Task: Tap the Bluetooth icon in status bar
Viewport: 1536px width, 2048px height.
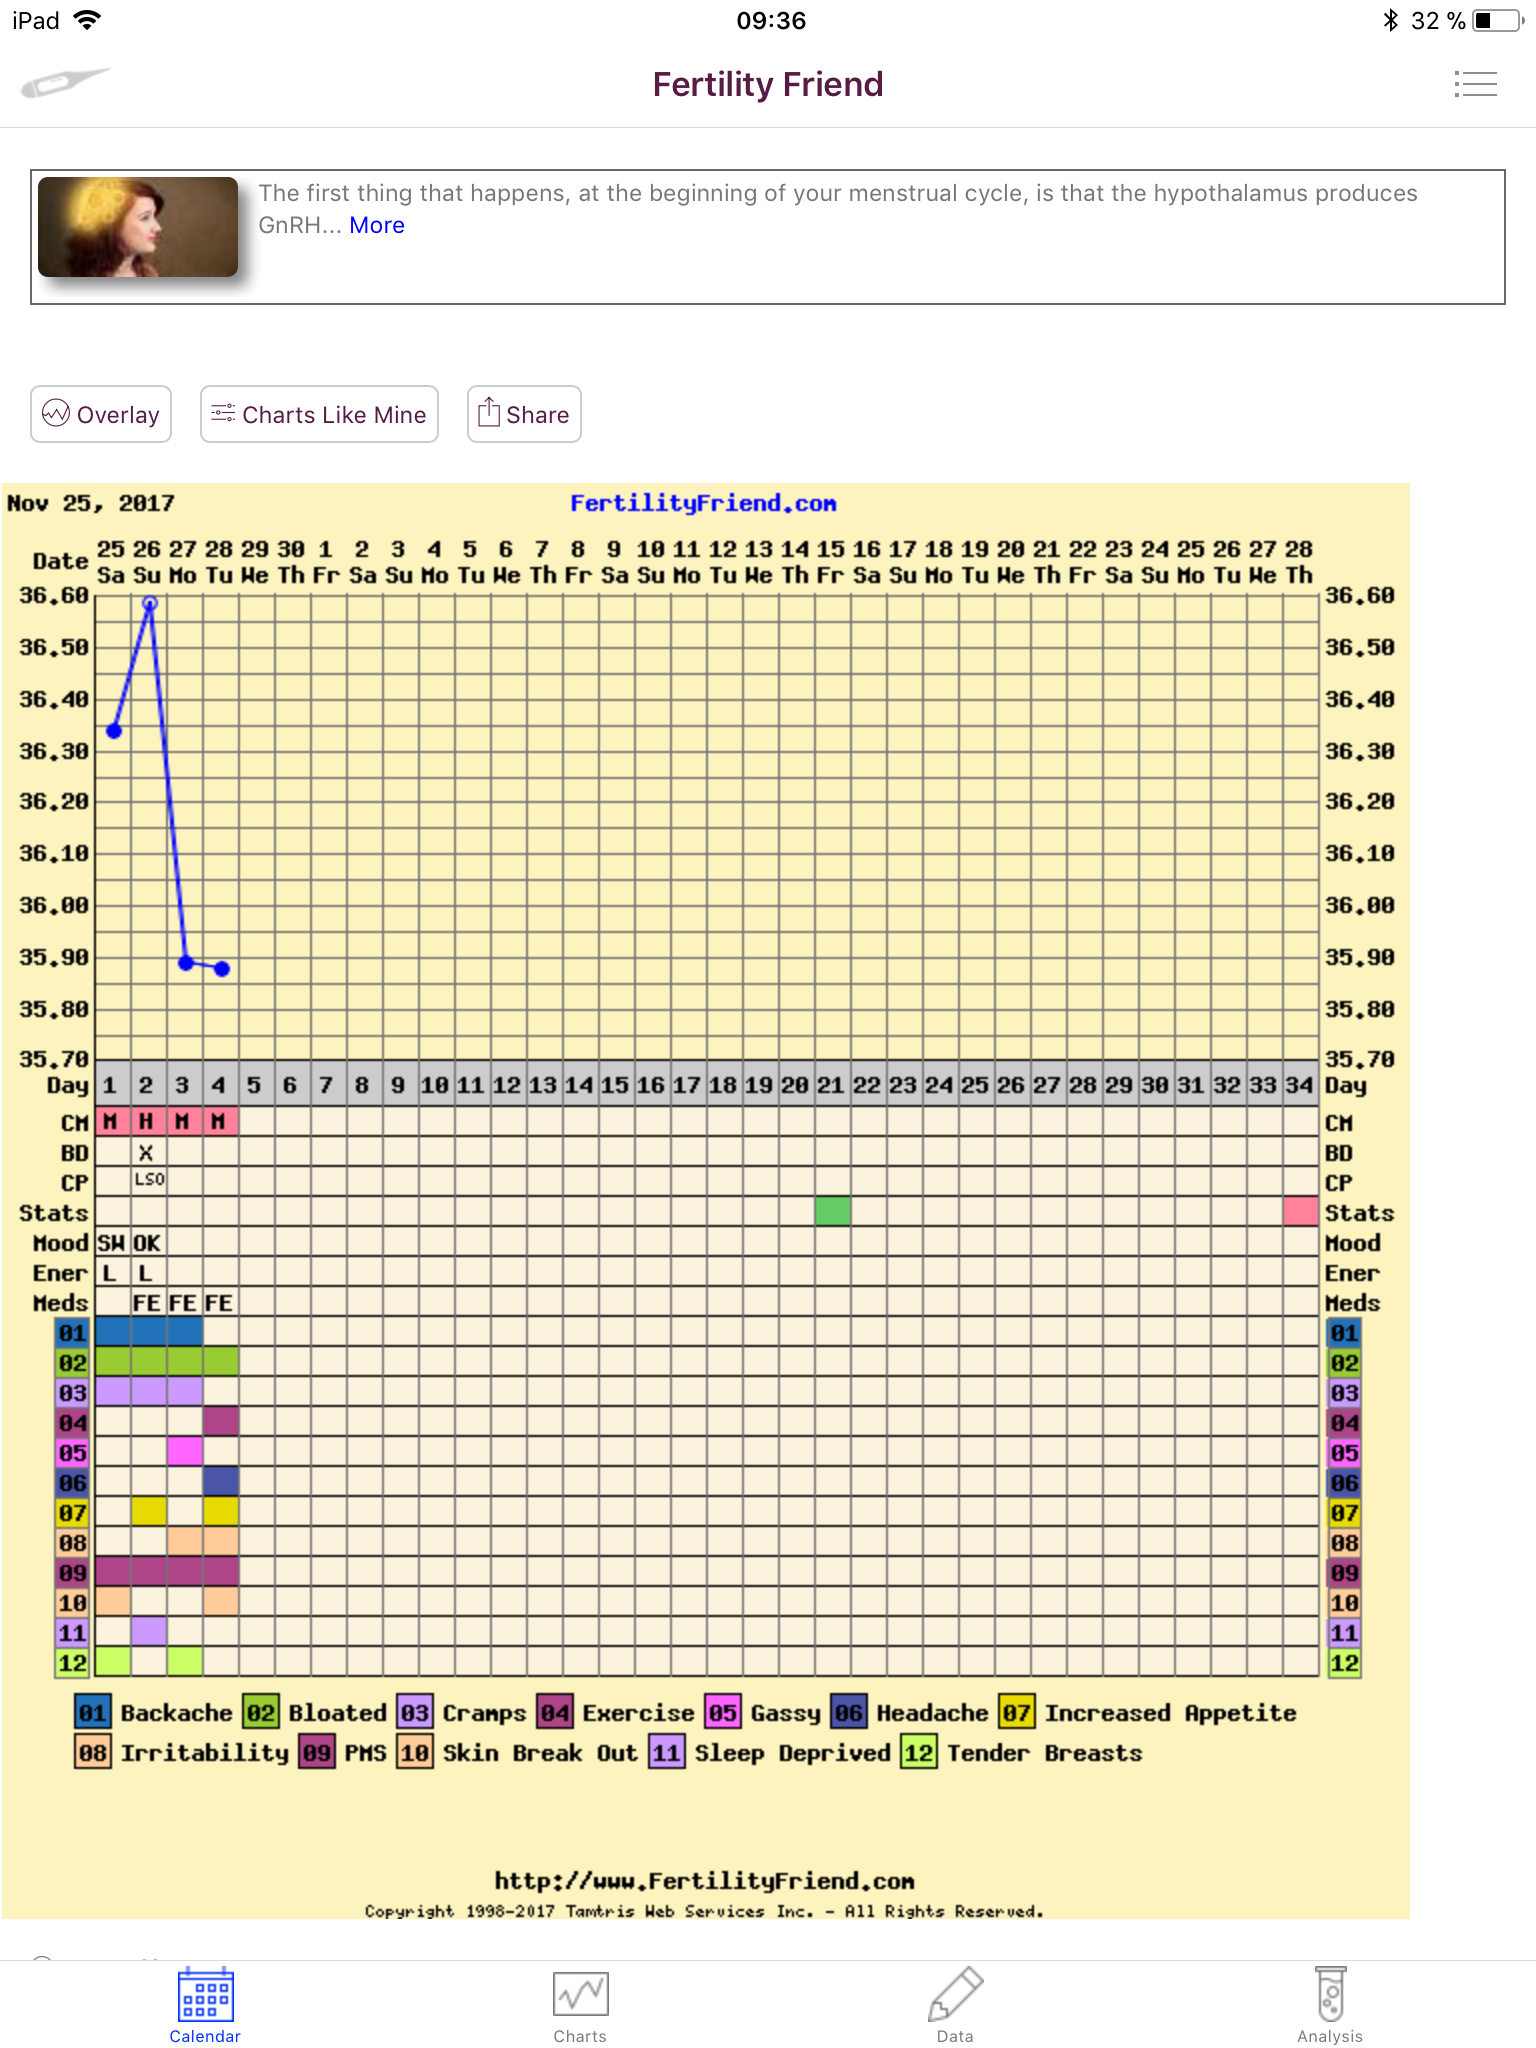Action: (x=1390, y=21)
